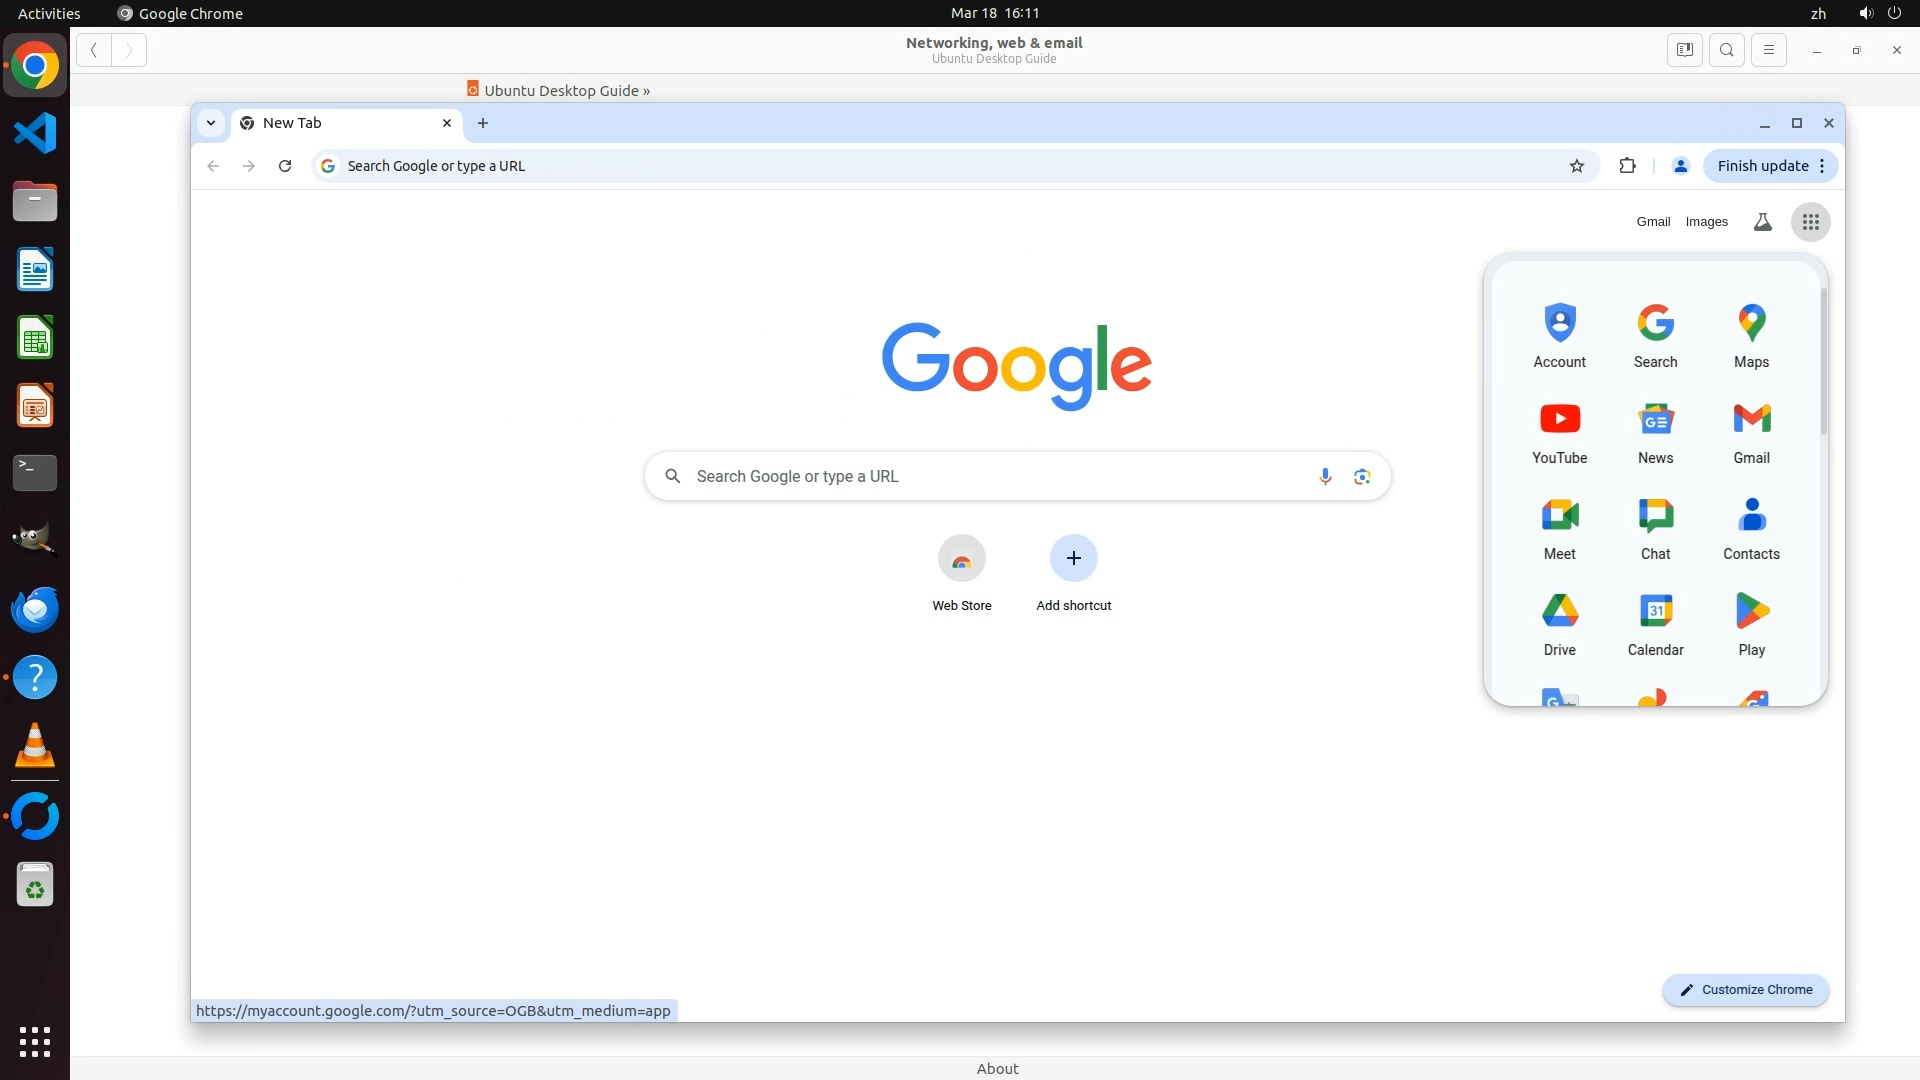
Task: Open the Help window hamburger menu
Action: (x=1769, y=50)
